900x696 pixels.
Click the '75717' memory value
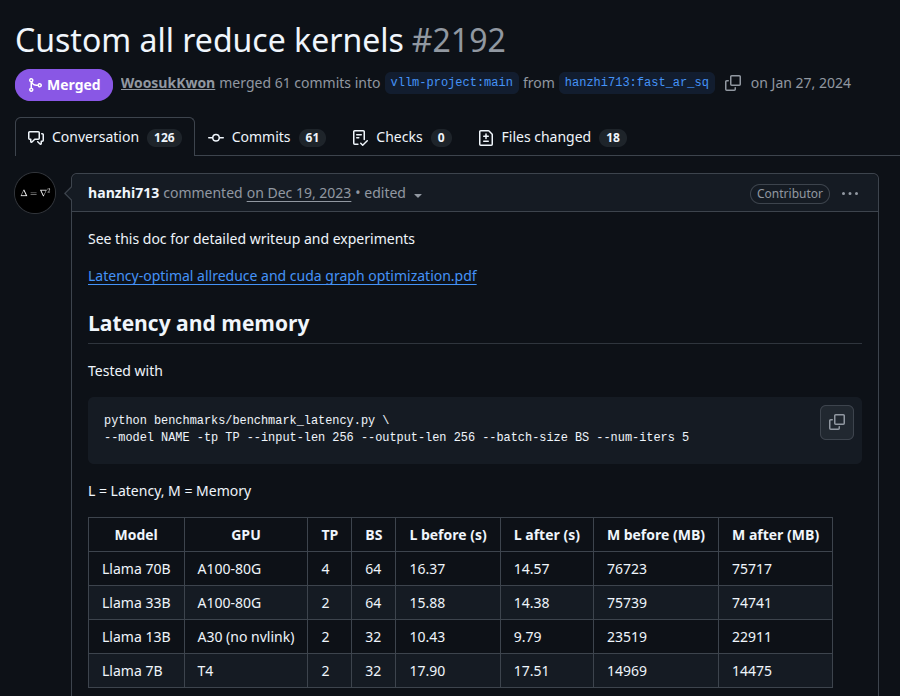752,569
